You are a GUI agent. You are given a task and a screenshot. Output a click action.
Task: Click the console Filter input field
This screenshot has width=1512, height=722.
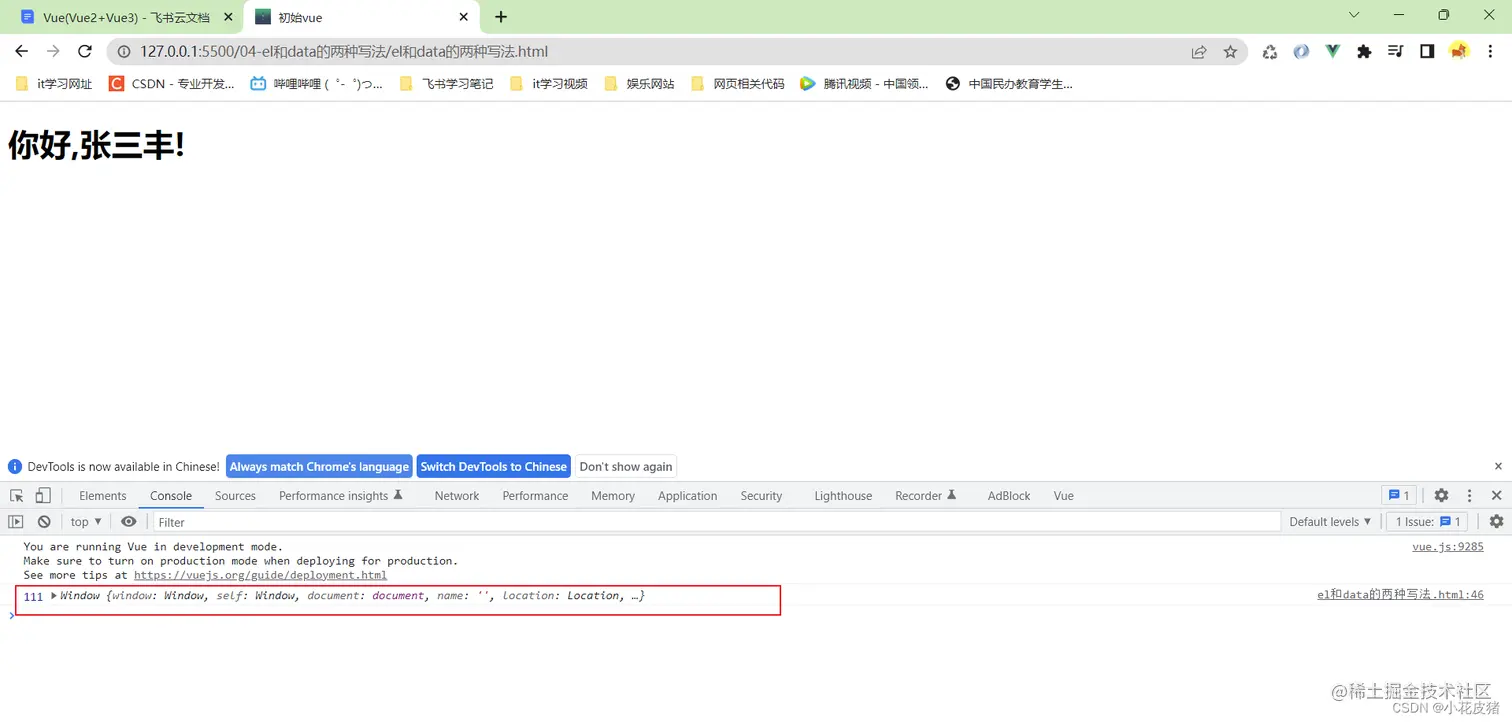click(715, 522)
